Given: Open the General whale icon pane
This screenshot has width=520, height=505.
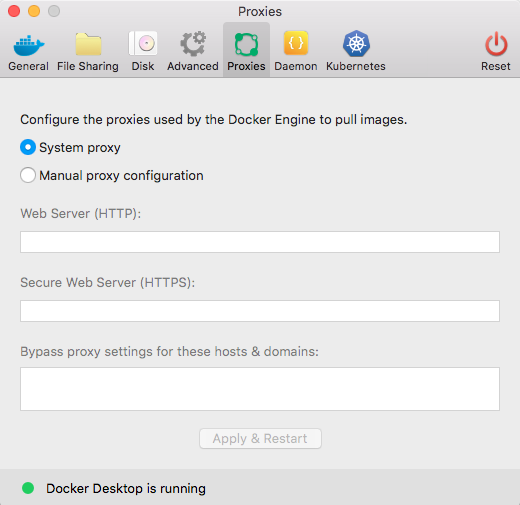Looking at the screenshot, I should pyautogui.click(x=29, y=45).
